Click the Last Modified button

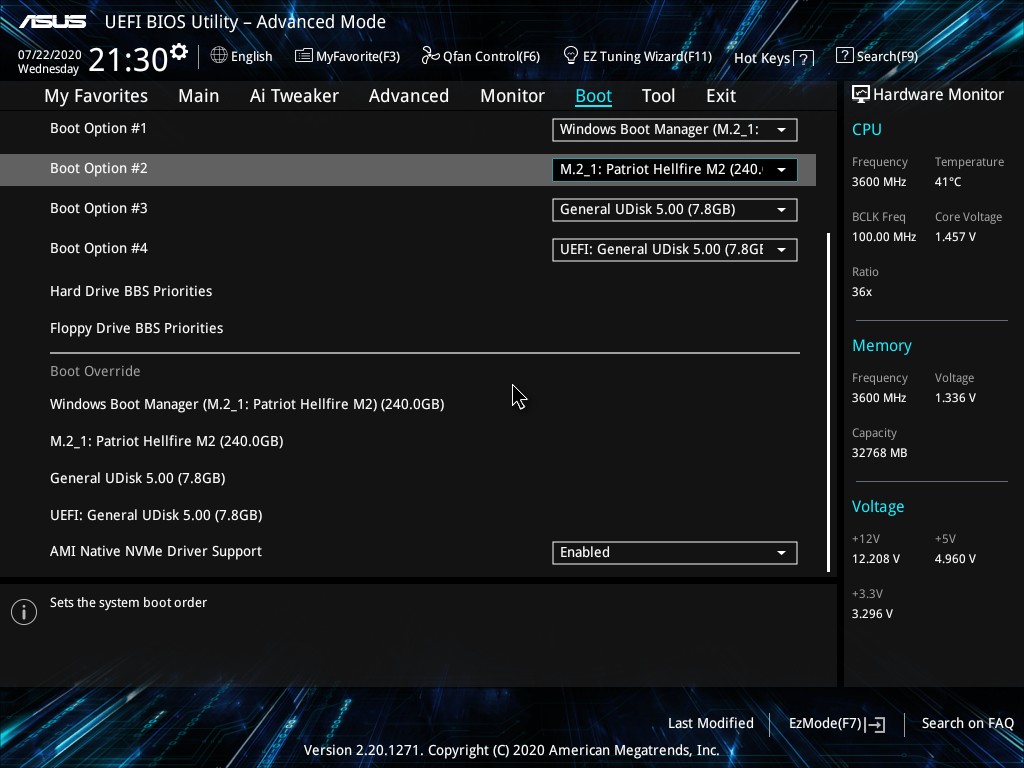(x=710, y=723)
